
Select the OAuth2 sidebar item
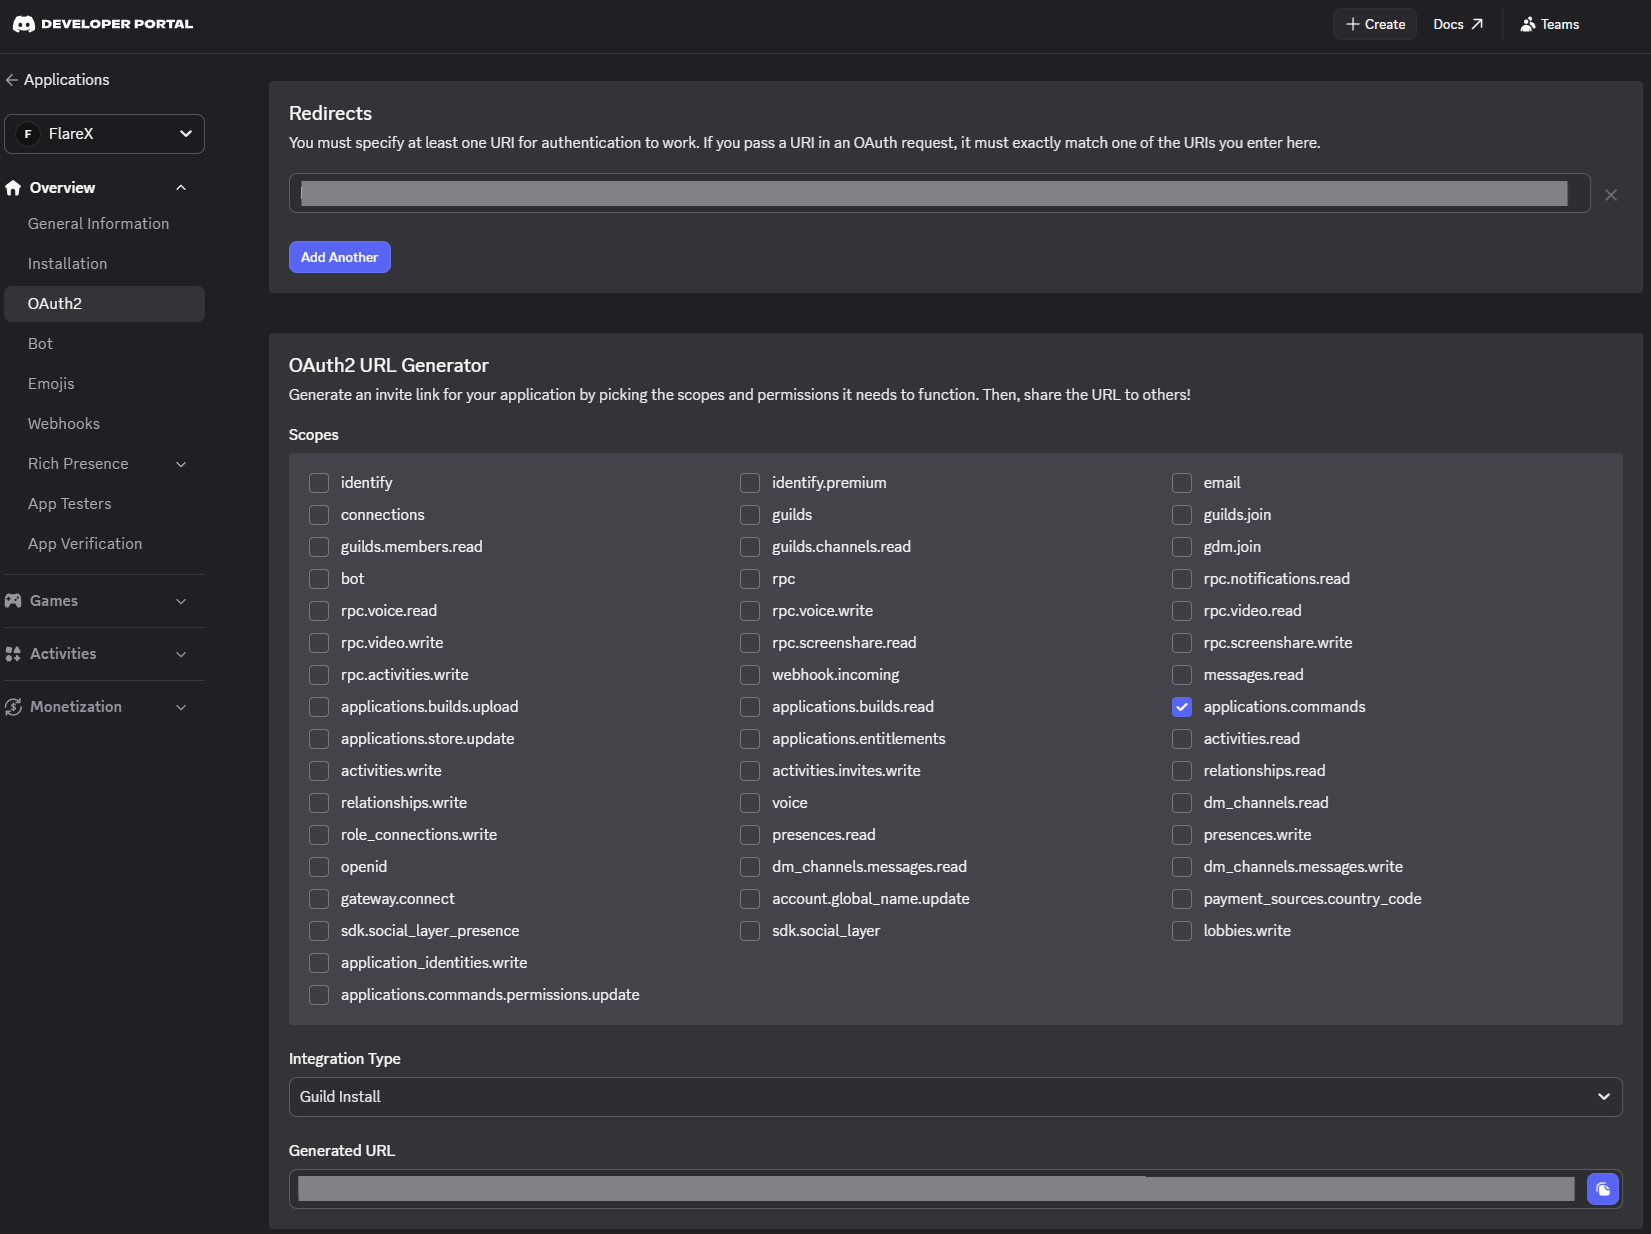(x=104, y=304)
